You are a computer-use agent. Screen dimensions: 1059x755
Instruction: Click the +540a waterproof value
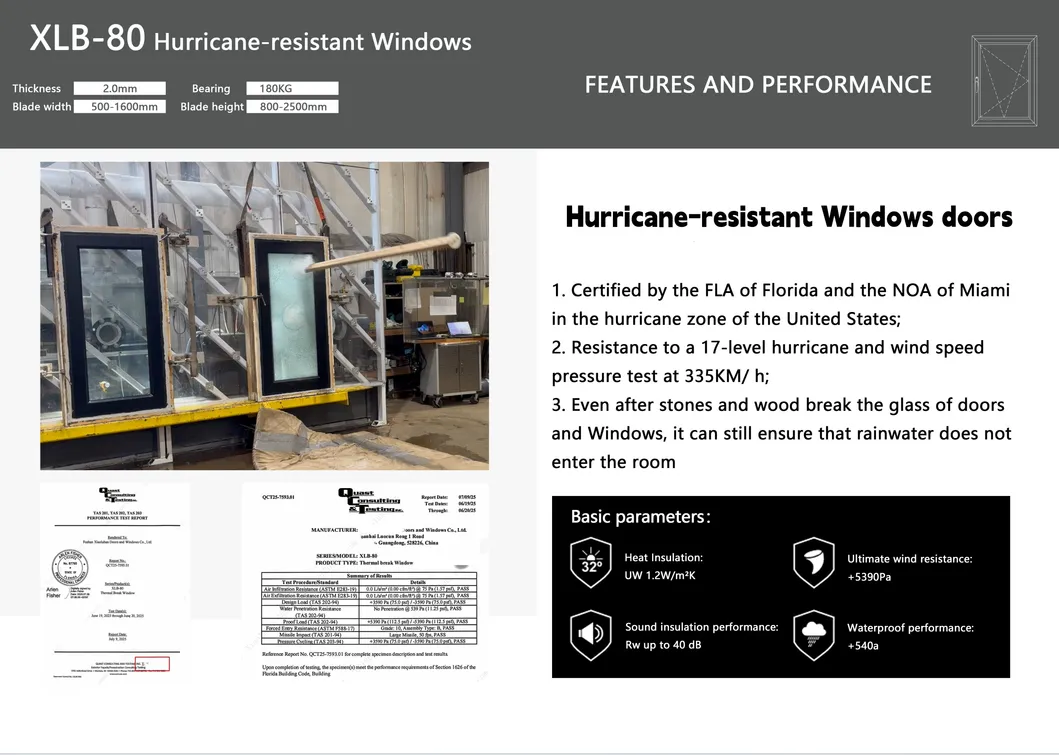(863, 646)
